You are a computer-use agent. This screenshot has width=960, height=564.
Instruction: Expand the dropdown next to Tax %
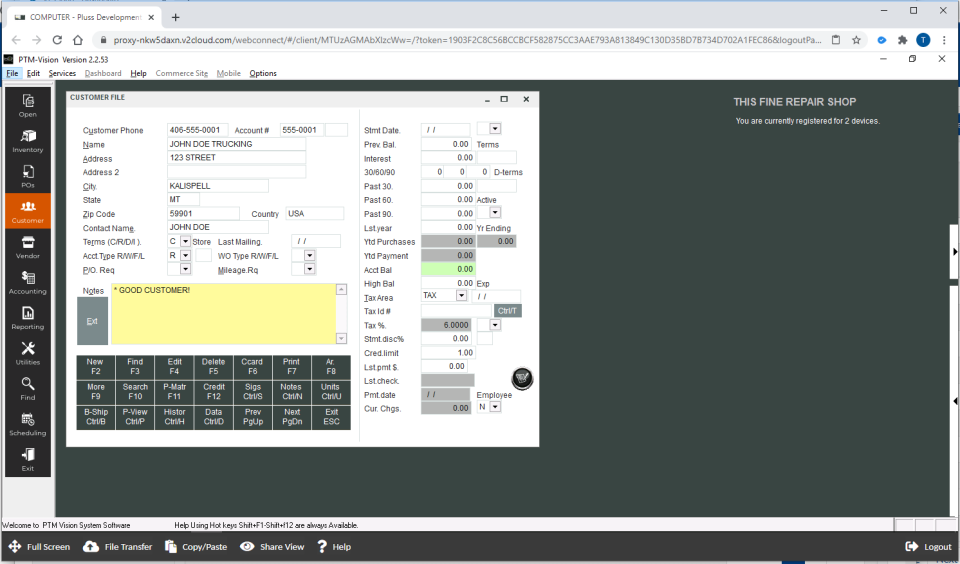(x=495, y=325)
